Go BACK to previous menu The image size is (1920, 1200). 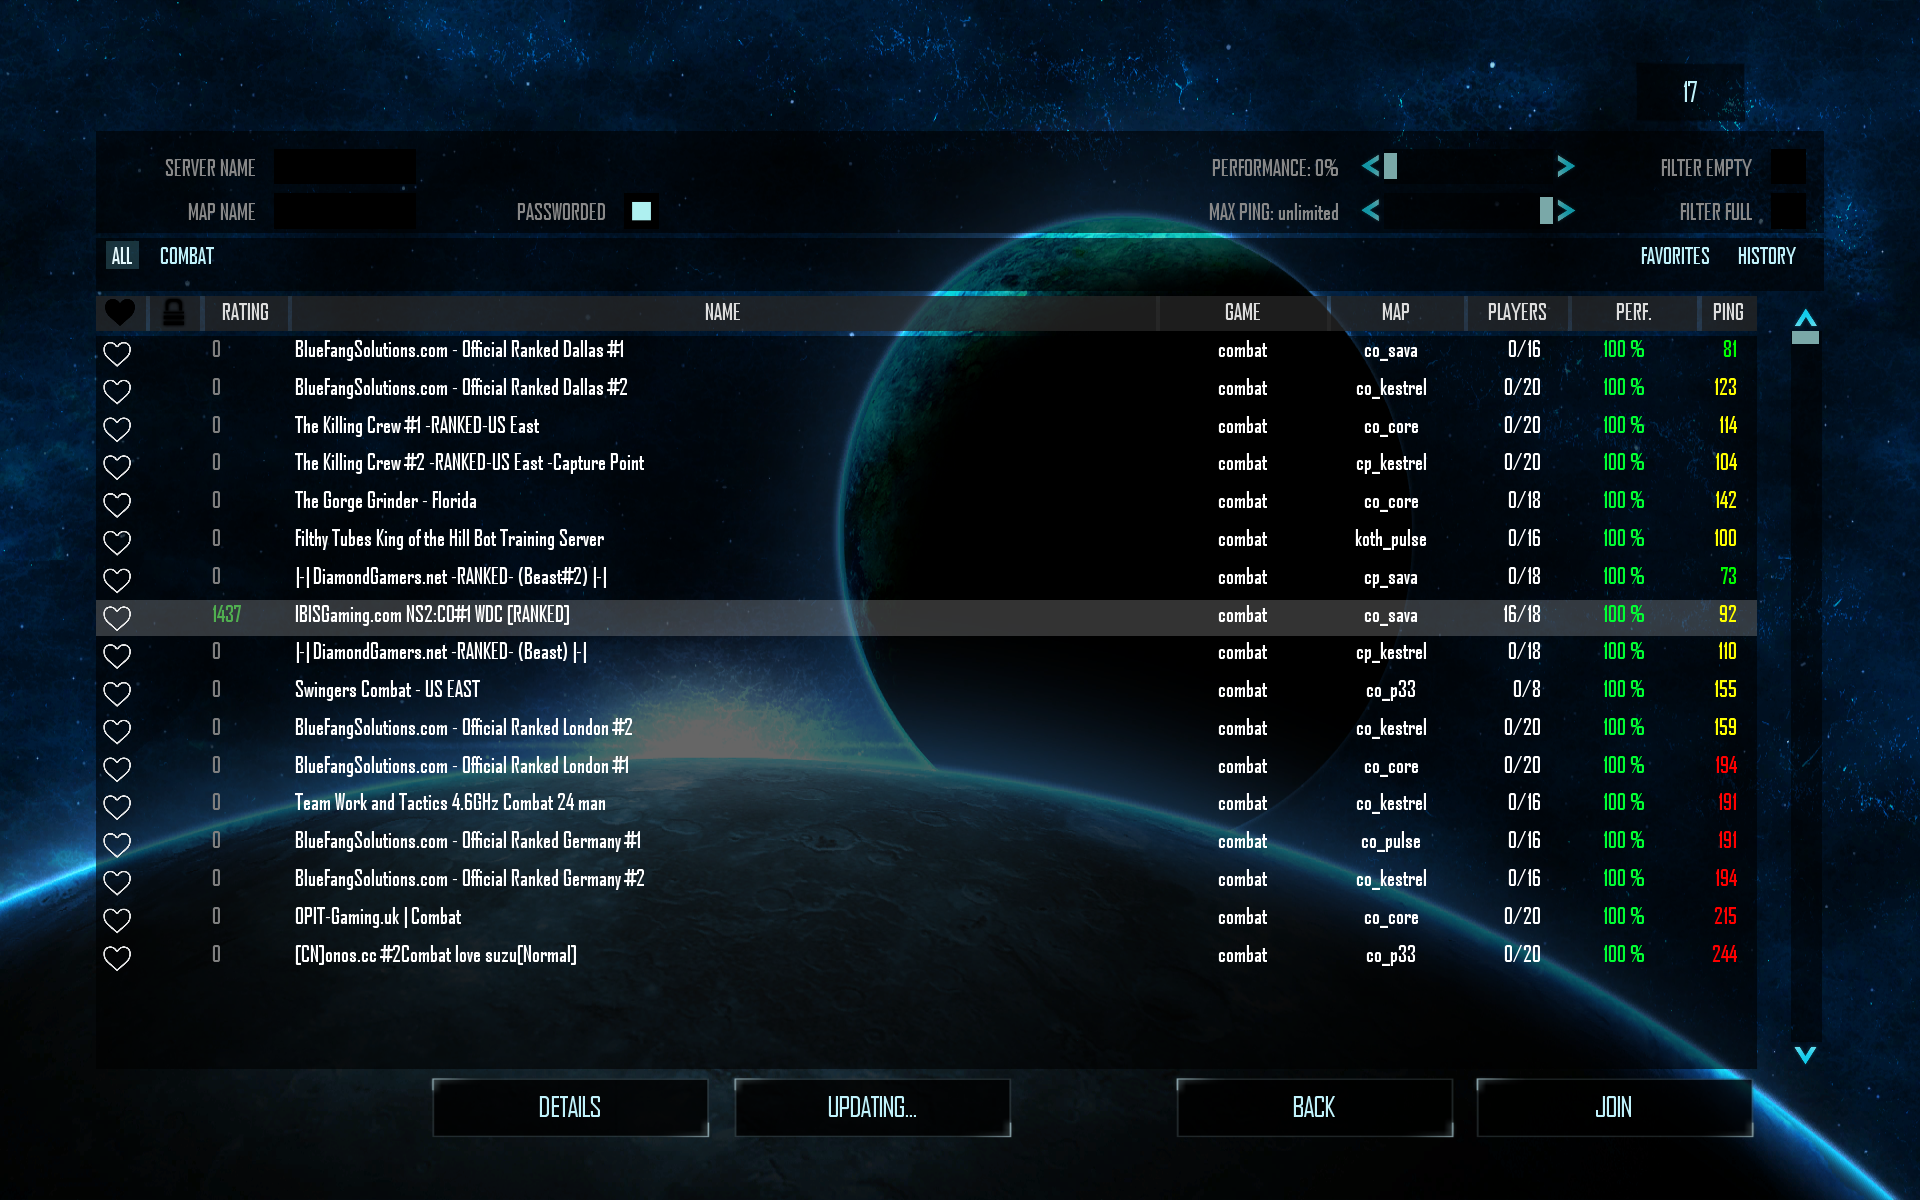point(1314,1107)
